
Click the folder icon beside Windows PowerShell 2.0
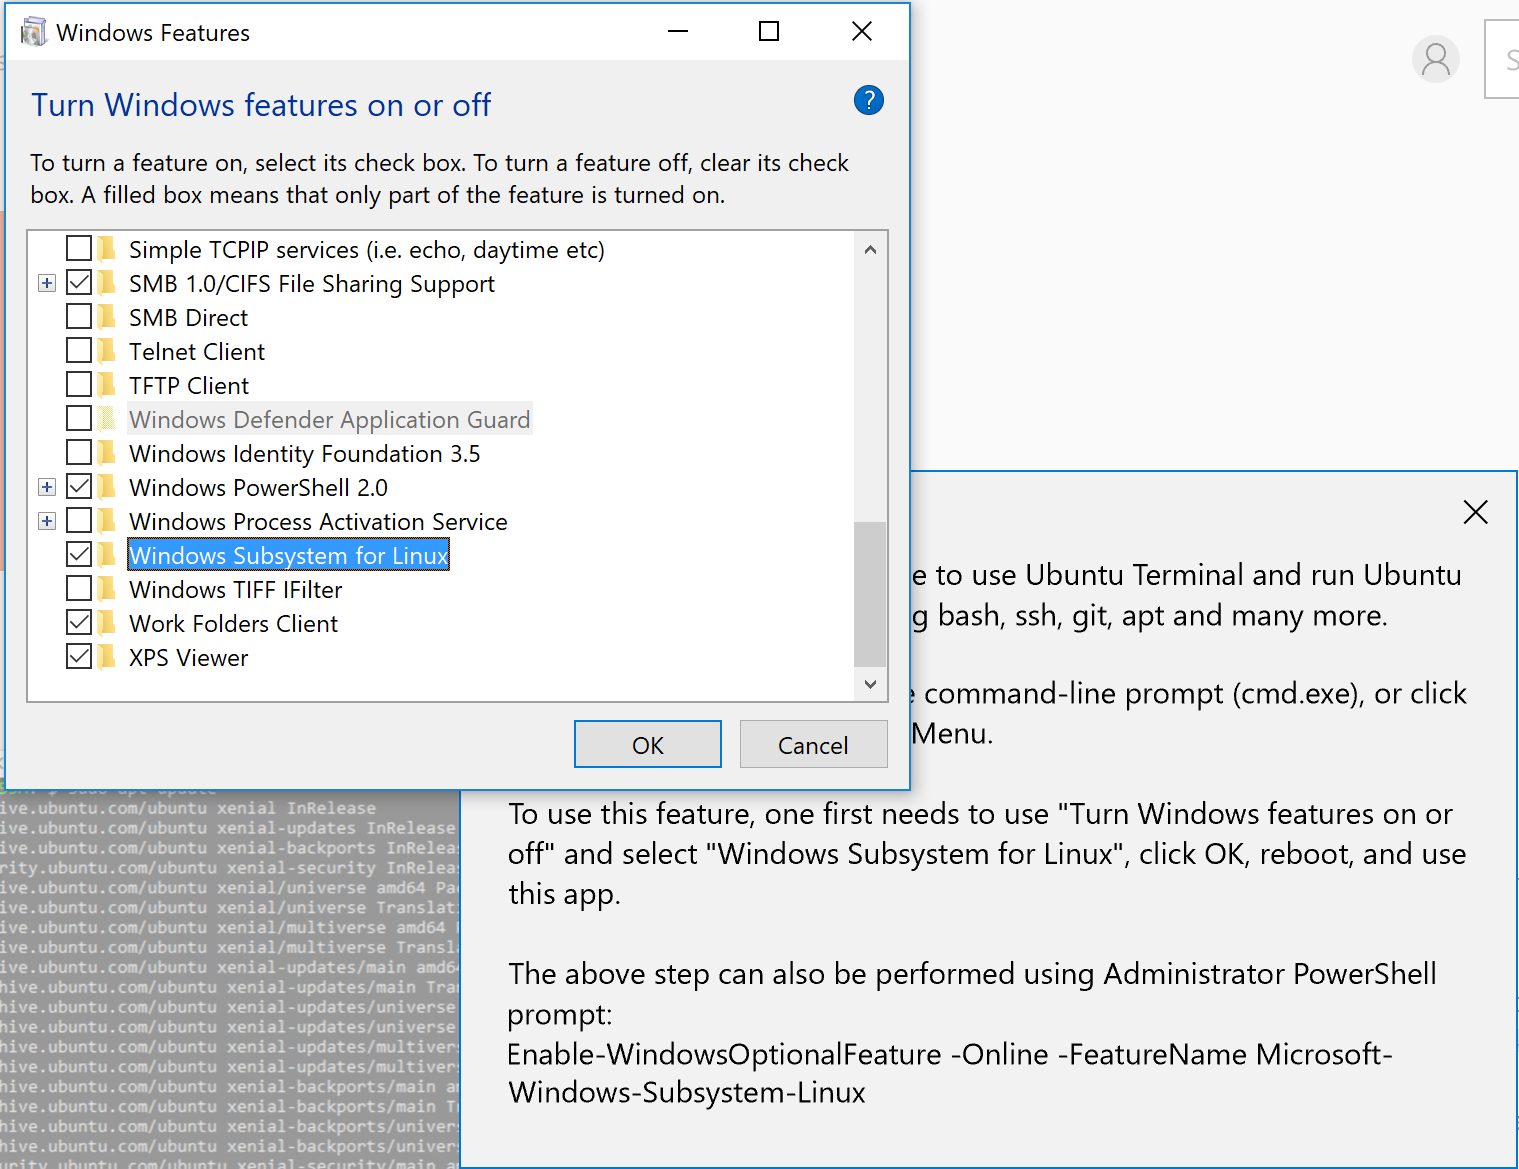[107, 487]
